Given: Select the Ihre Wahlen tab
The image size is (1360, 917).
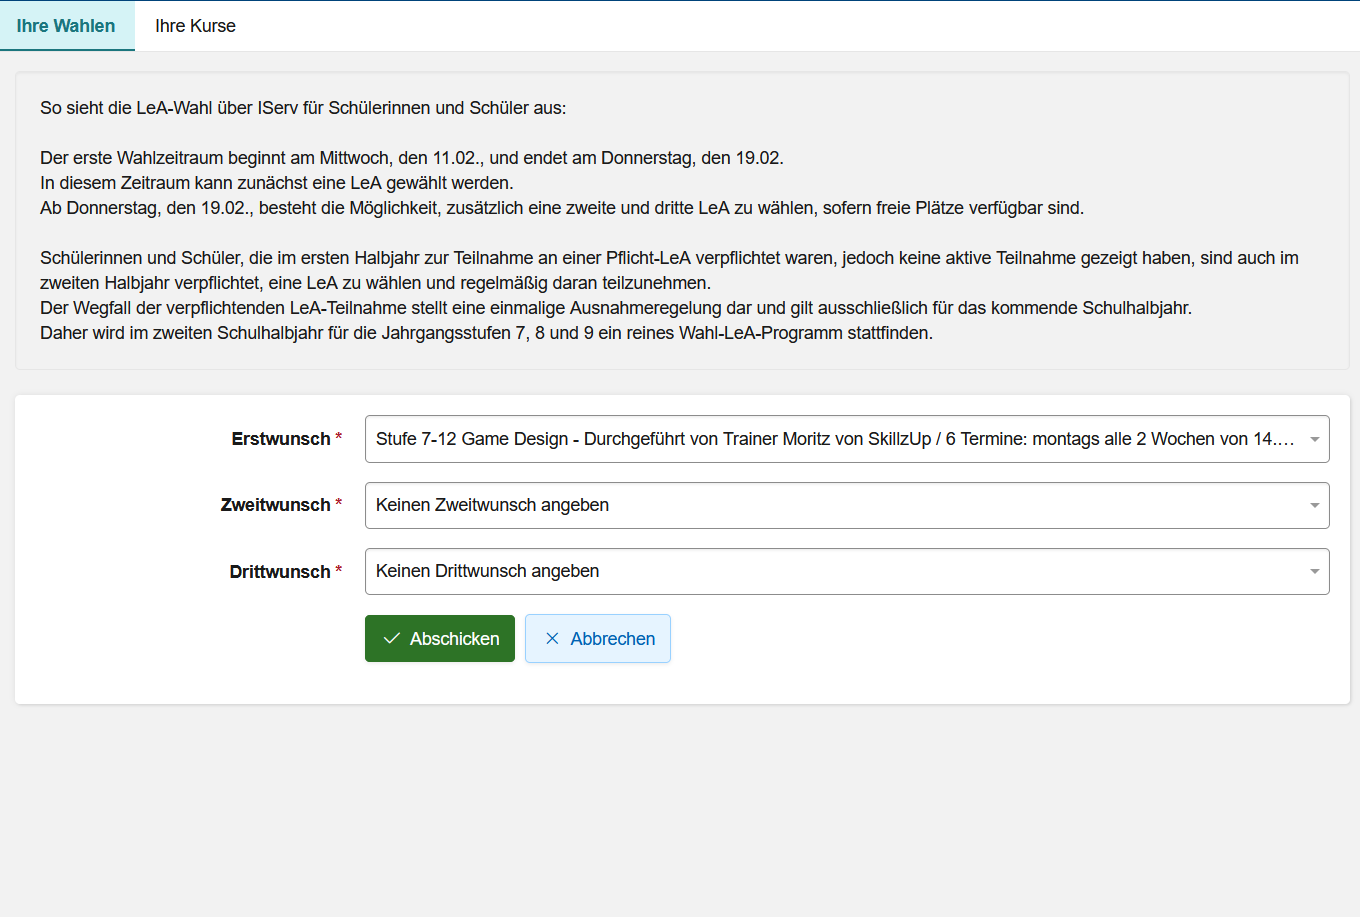Looking at the screenshot, I should coord(66,26).
